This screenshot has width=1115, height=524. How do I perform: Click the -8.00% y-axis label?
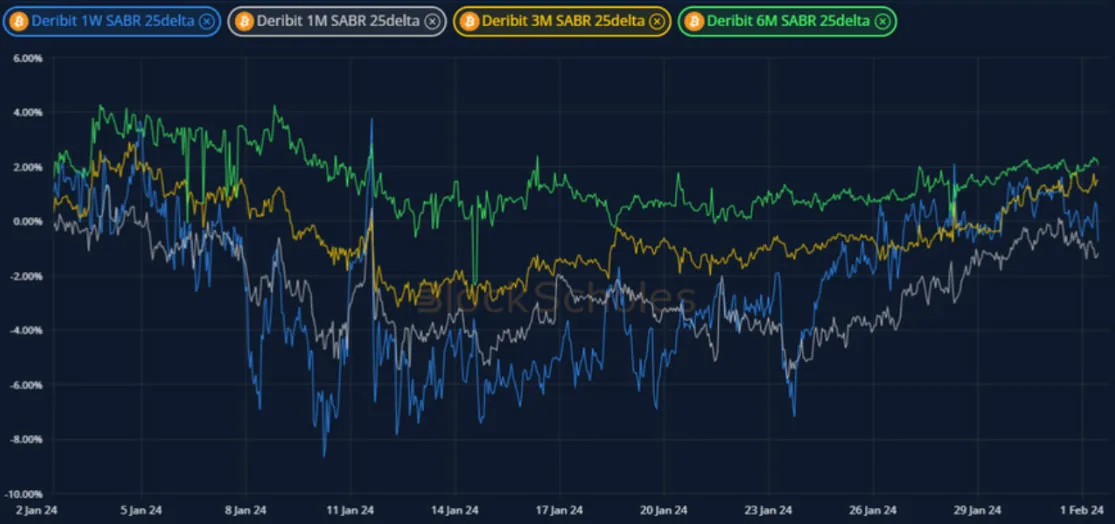tap(27, 439)
